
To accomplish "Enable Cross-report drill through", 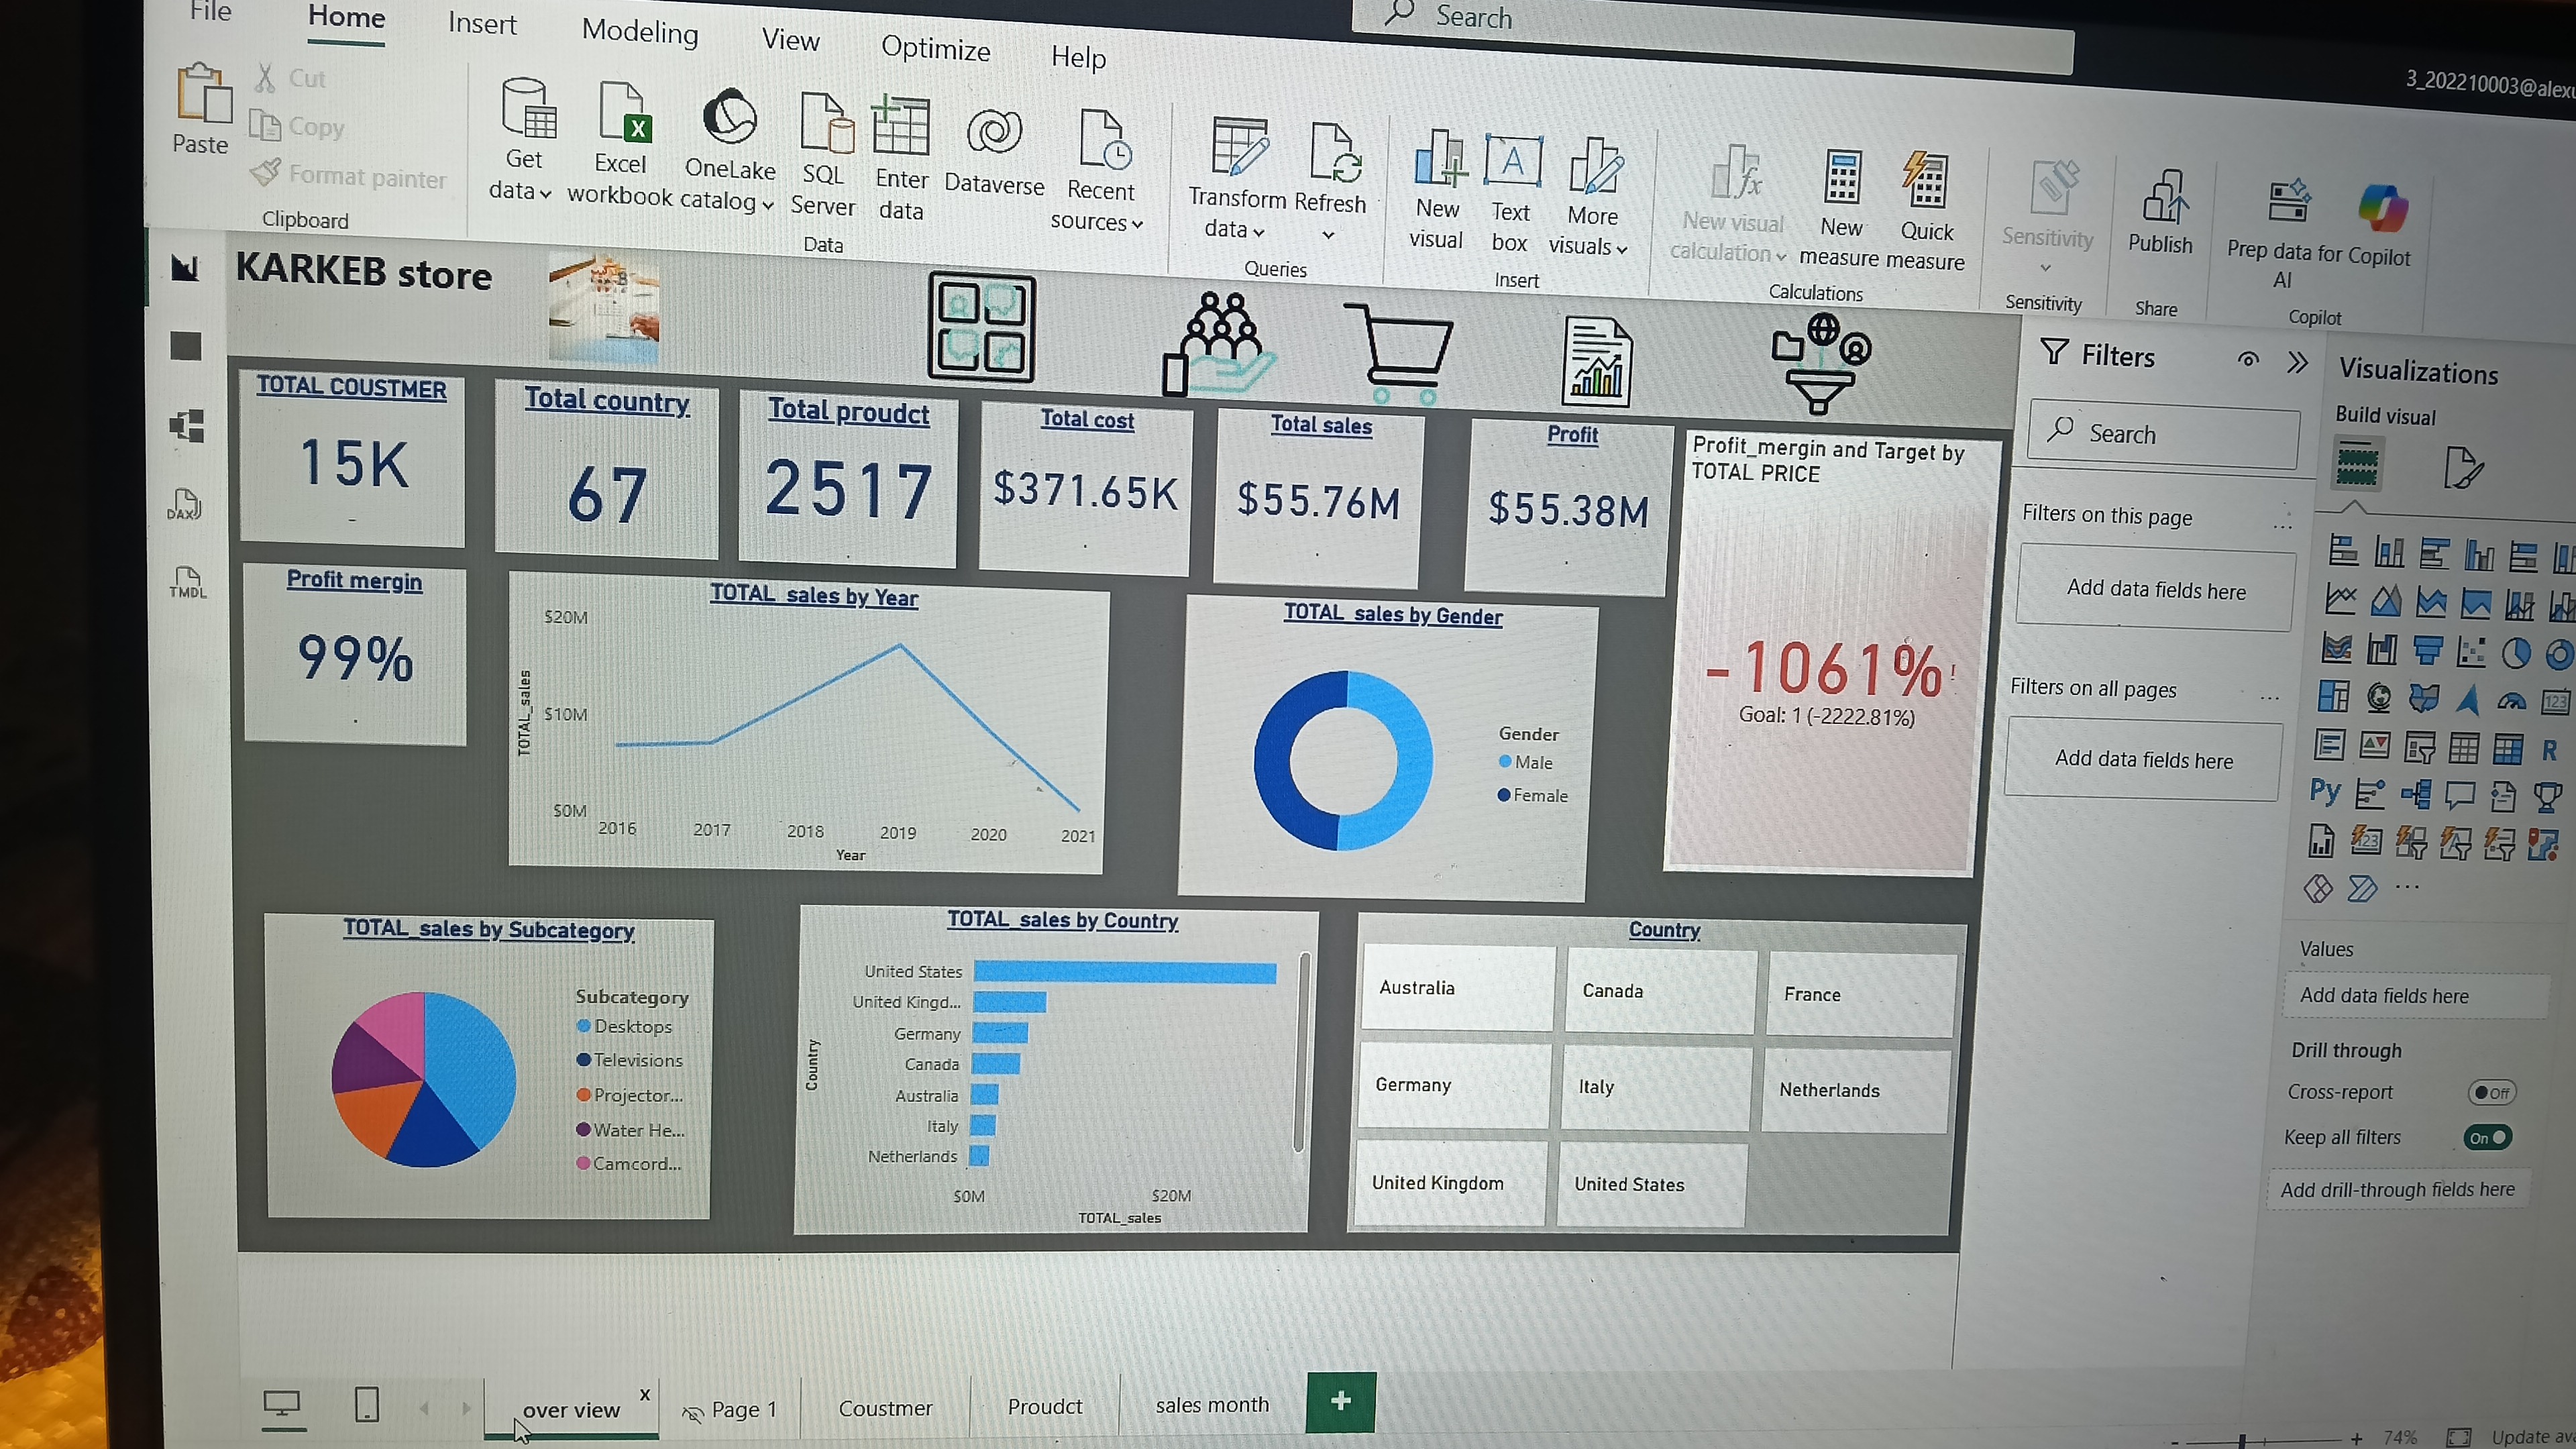I will (x=2491, y=1092).
